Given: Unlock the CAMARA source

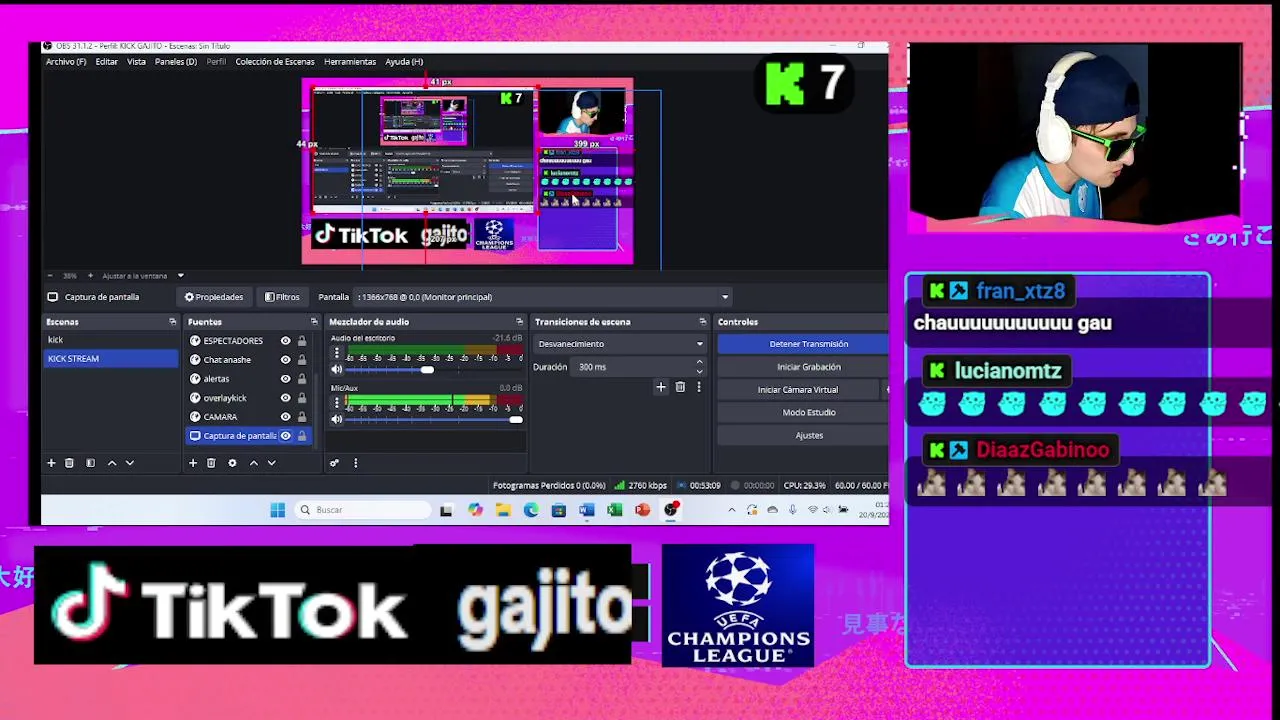Looking at the screenshot, I should point(302,417).
